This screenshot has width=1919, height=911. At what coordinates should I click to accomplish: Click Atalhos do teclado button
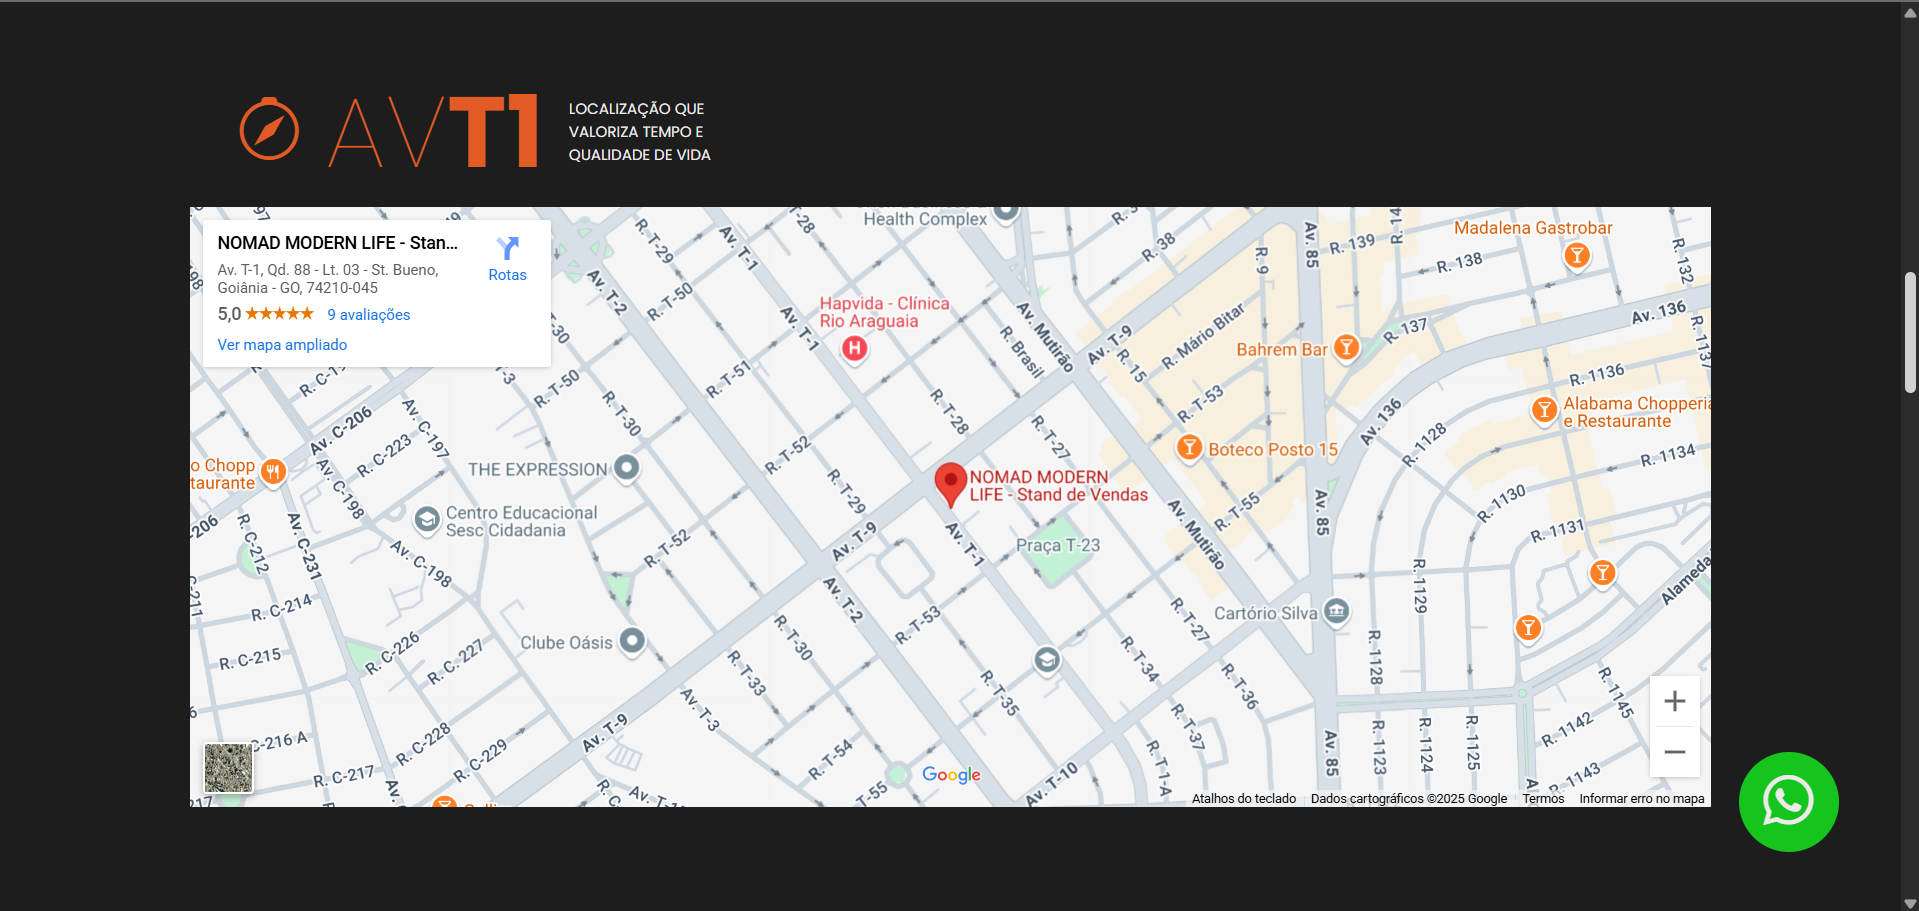coord(1243,799)
